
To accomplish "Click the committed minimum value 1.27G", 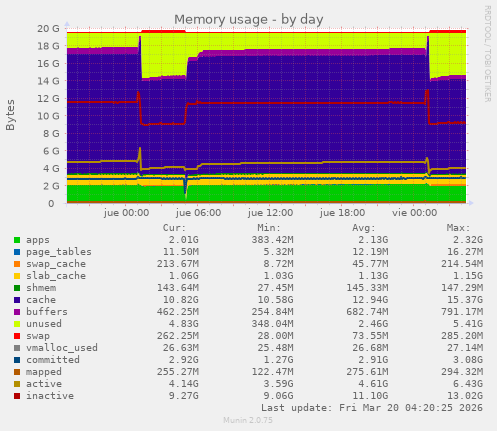I will [x=278, y=360].
